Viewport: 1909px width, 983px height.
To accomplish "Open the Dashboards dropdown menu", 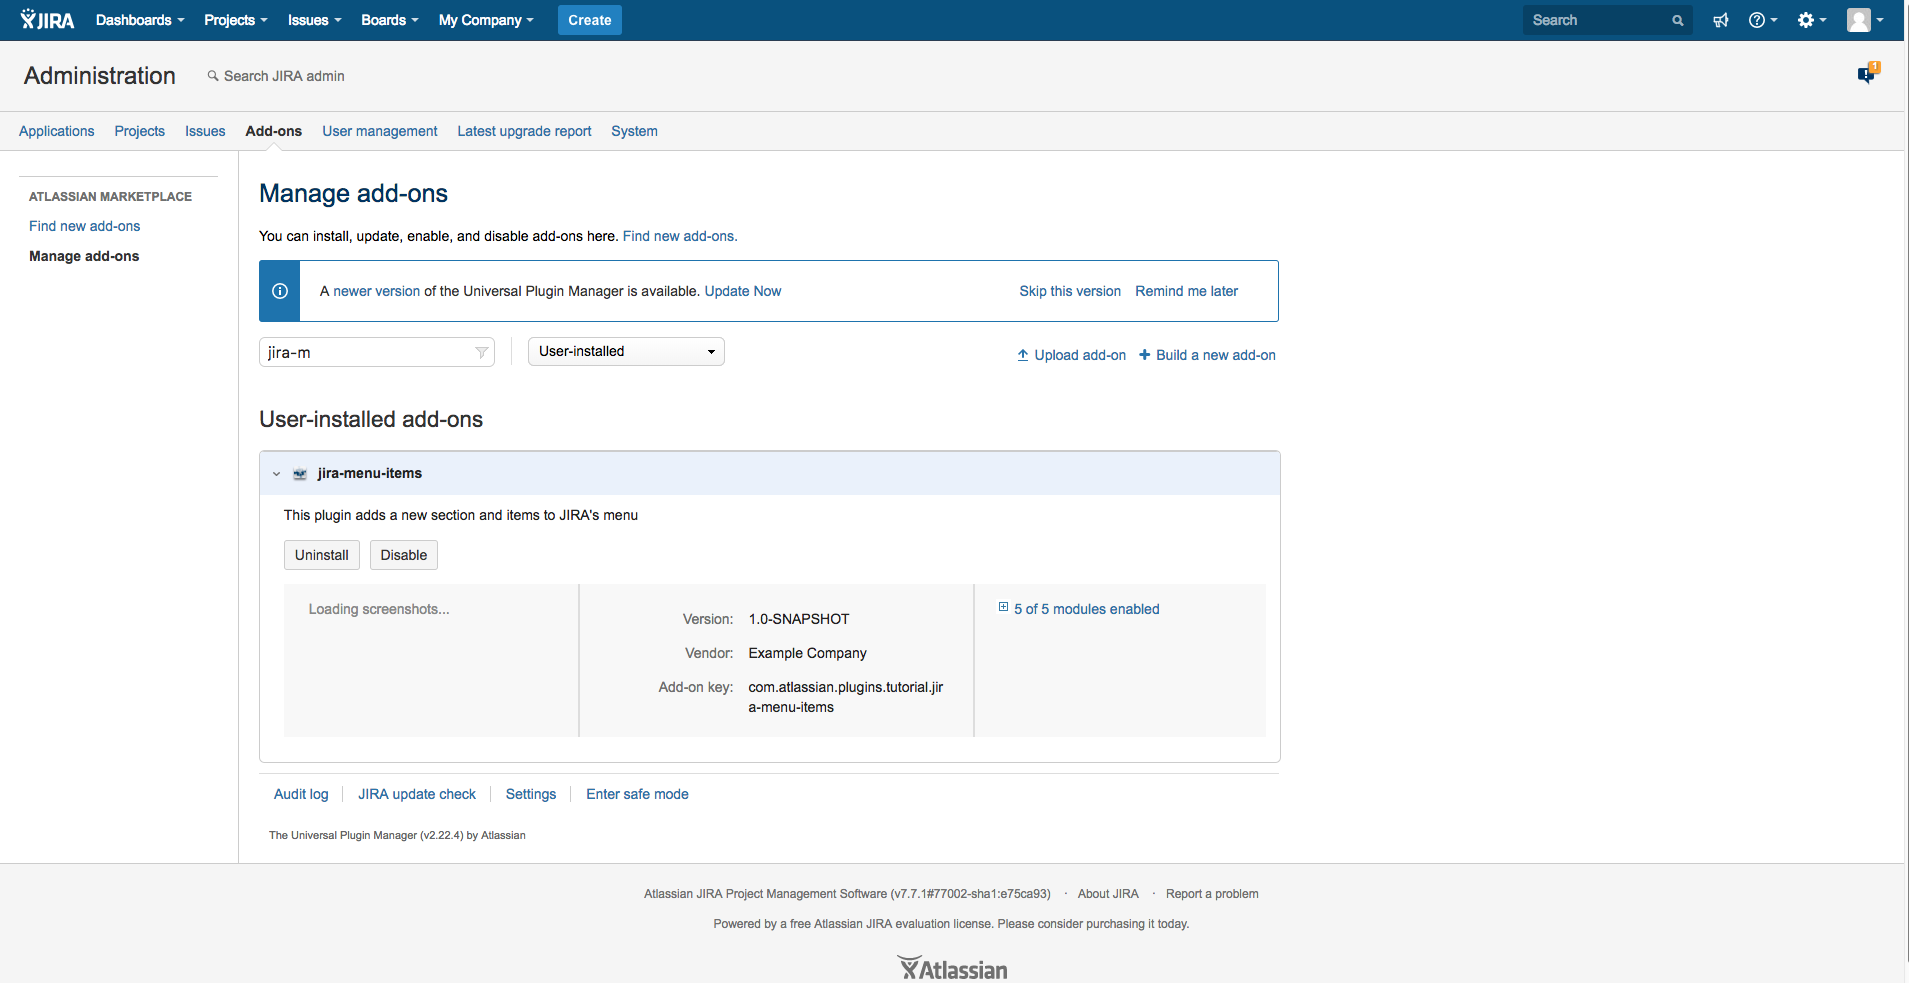I will click(140, 20).
